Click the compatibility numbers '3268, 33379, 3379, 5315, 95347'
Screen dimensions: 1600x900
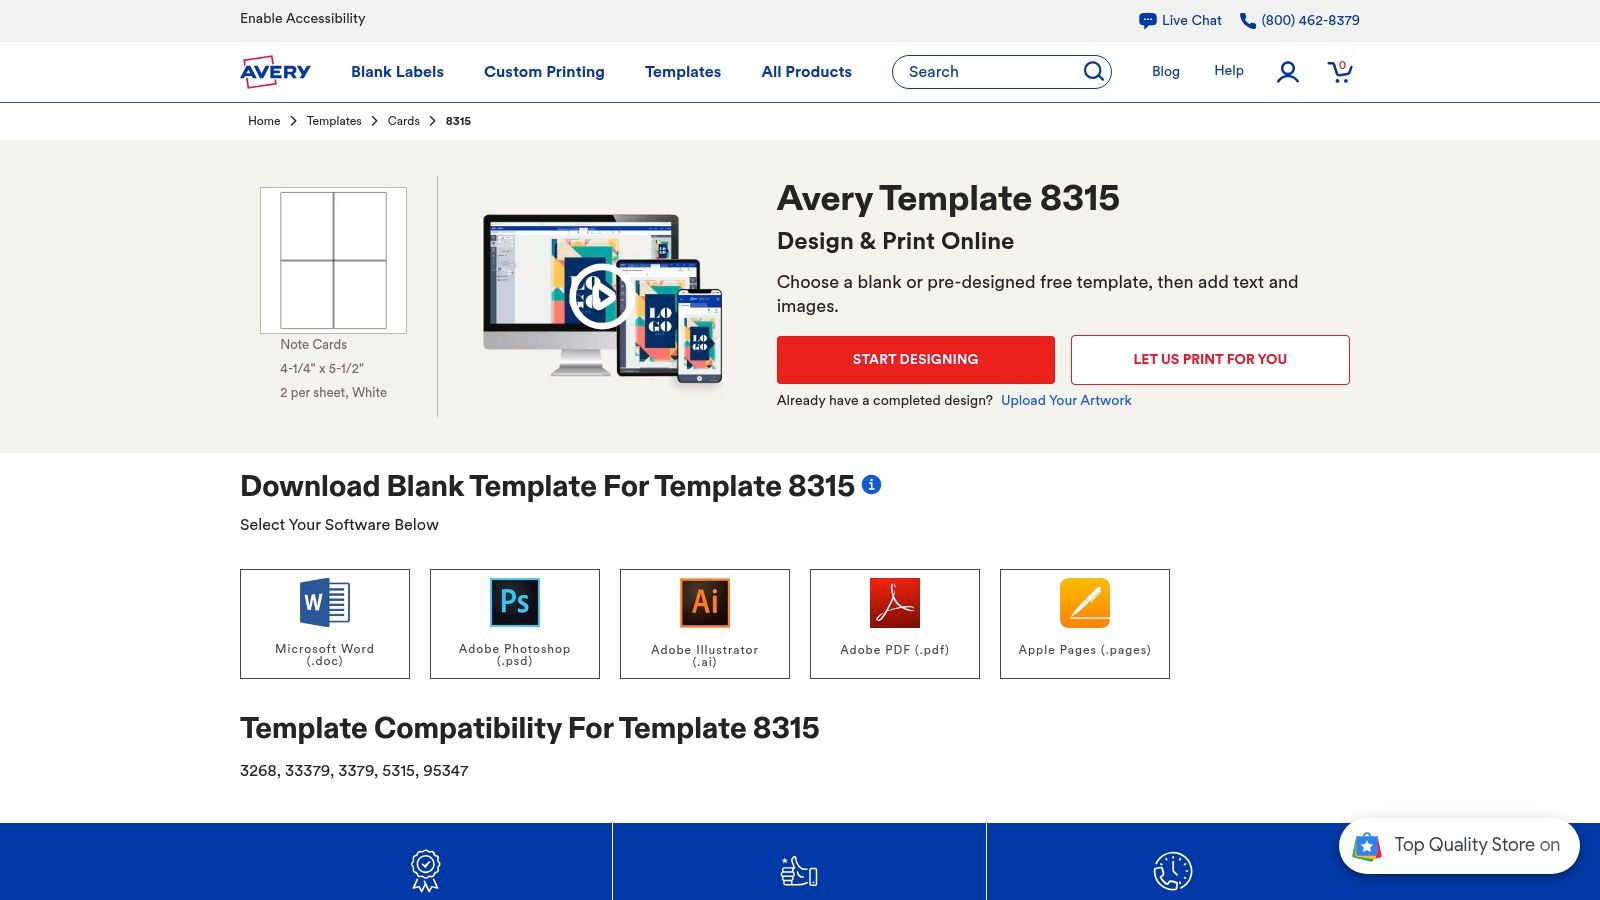[354, 771]
